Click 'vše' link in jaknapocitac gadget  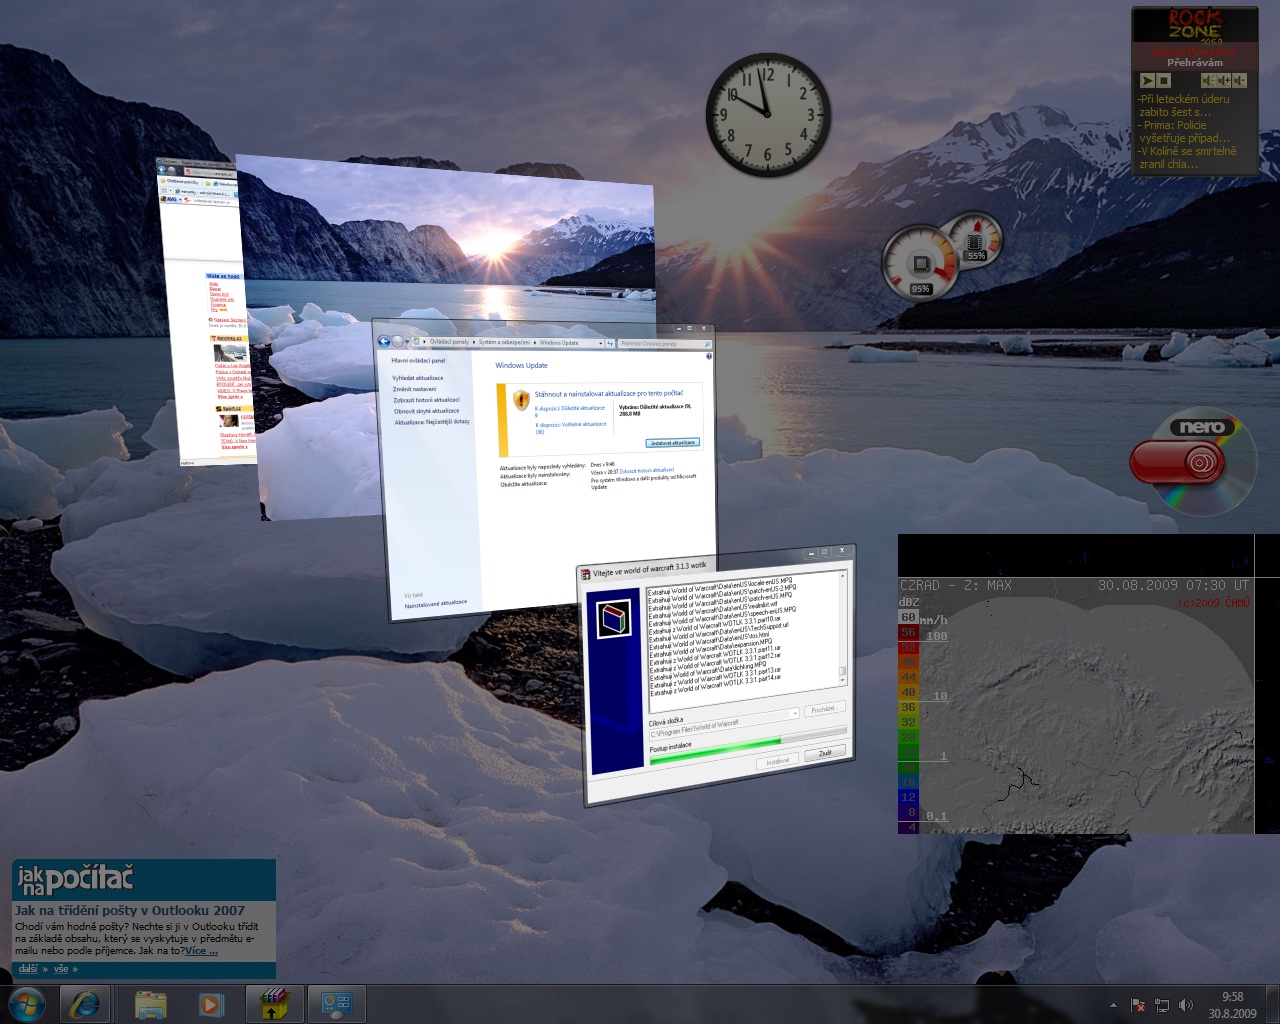[x=61, y=969]
